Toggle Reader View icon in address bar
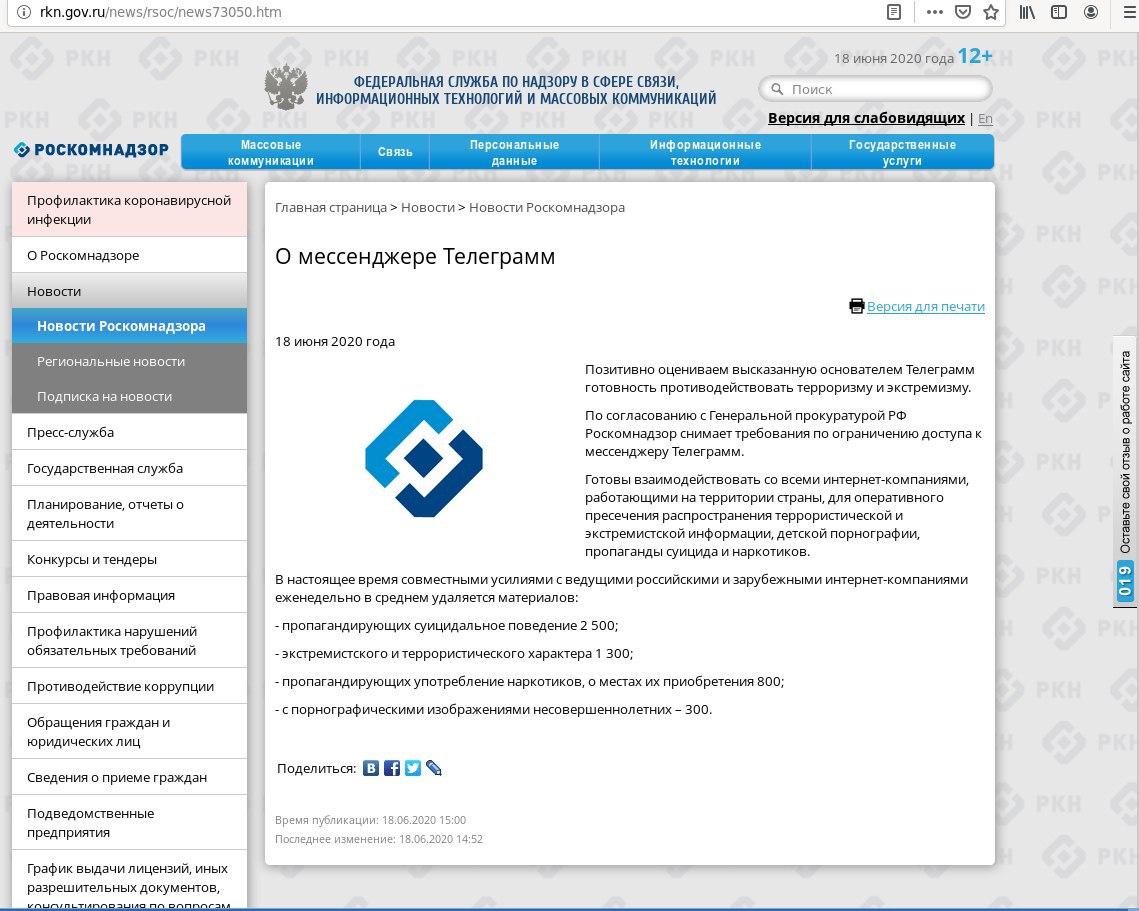The image size is (1139, 911). (x=894, y=12)
